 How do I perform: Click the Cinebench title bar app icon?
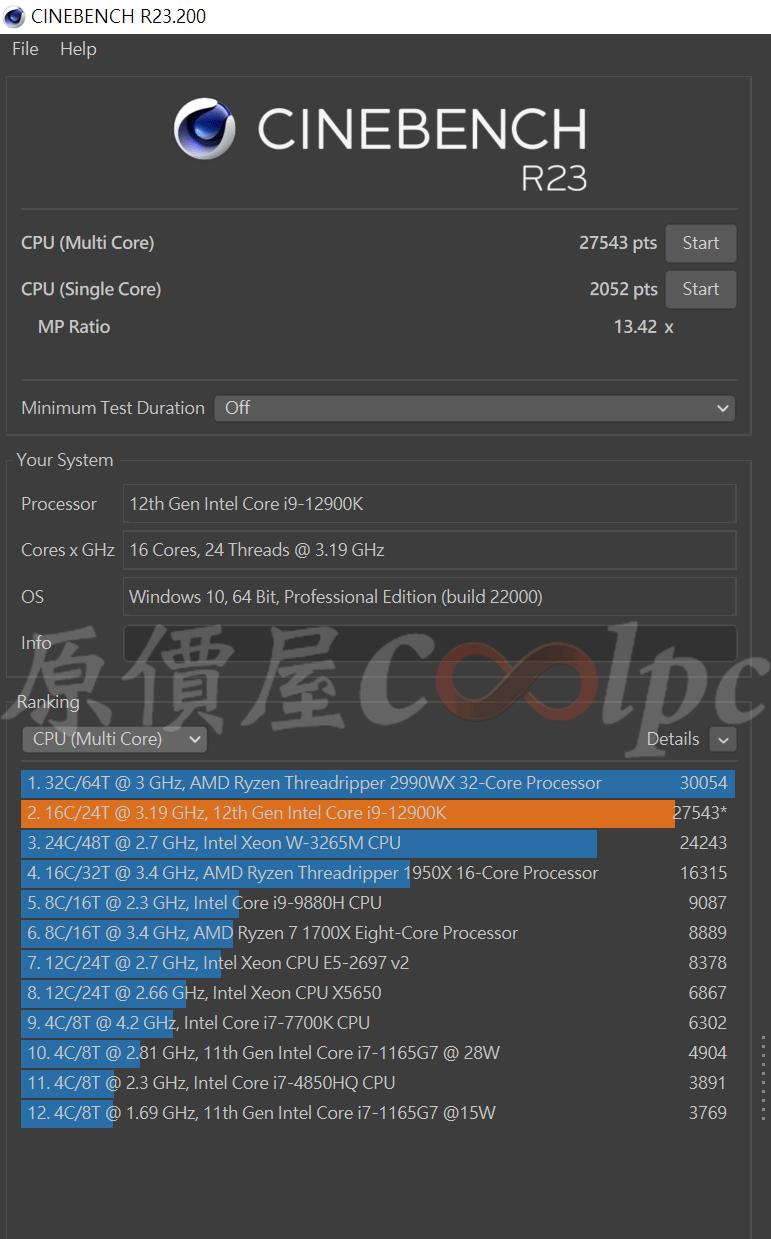pos(14,16)
